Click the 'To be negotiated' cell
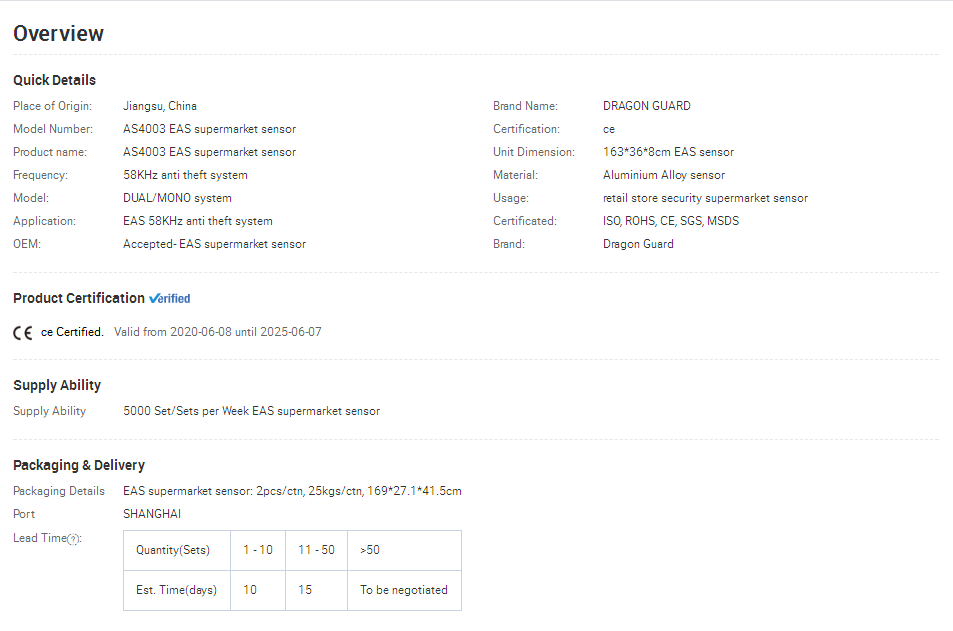Image resolution: width=953 pixels, height=631 pixels. pos(404,590)
